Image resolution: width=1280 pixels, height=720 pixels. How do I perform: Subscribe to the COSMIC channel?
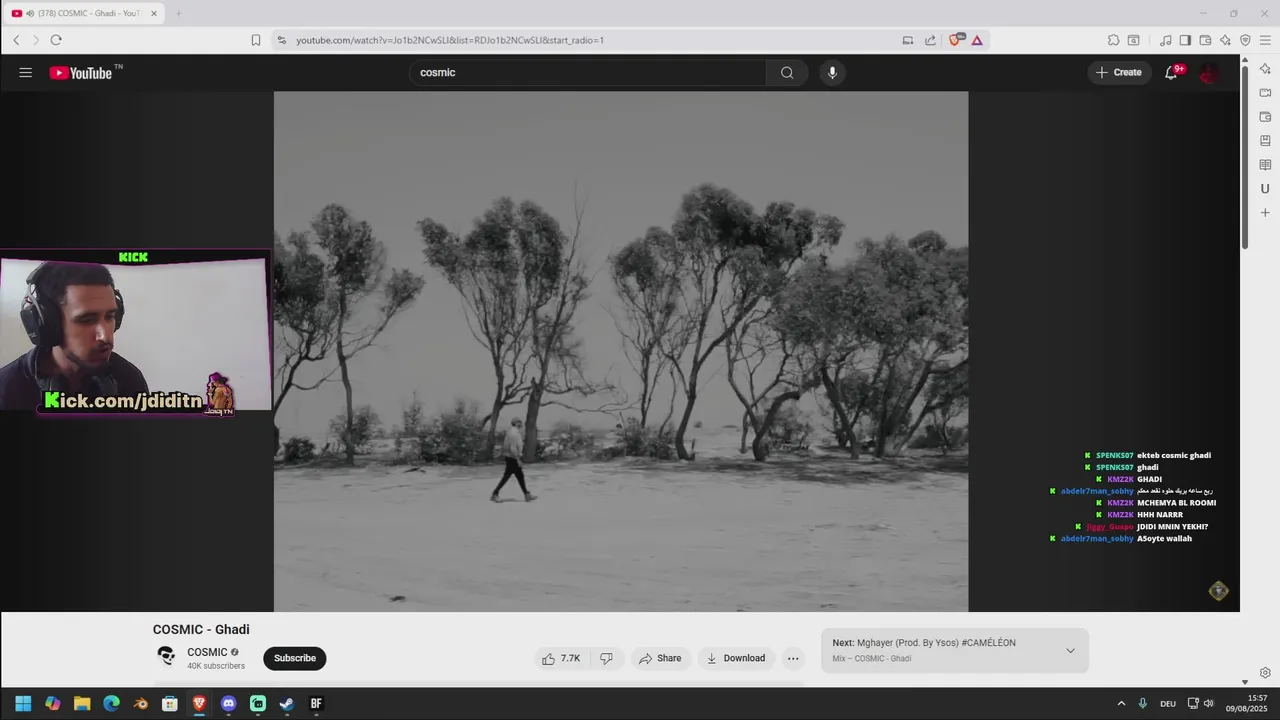(295, 658)
